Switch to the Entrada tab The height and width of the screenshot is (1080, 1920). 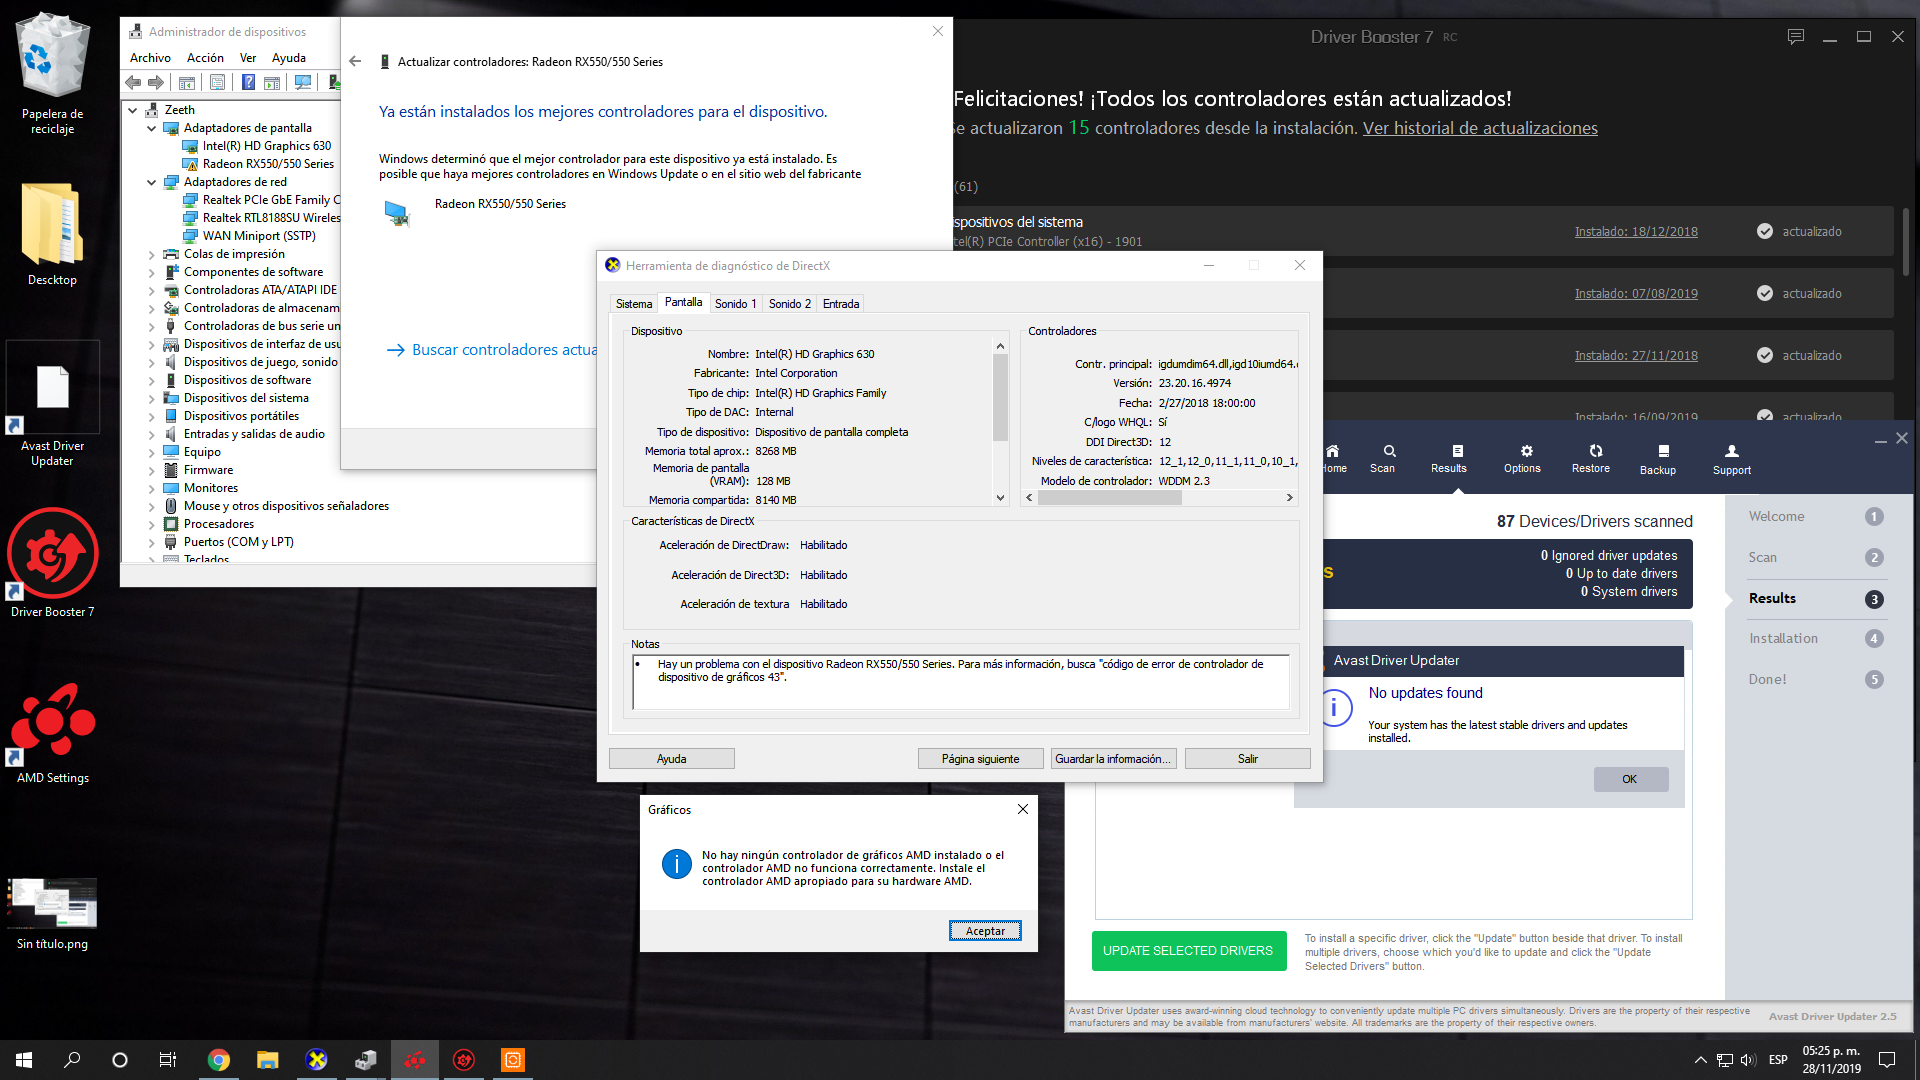tap(841, 304)
